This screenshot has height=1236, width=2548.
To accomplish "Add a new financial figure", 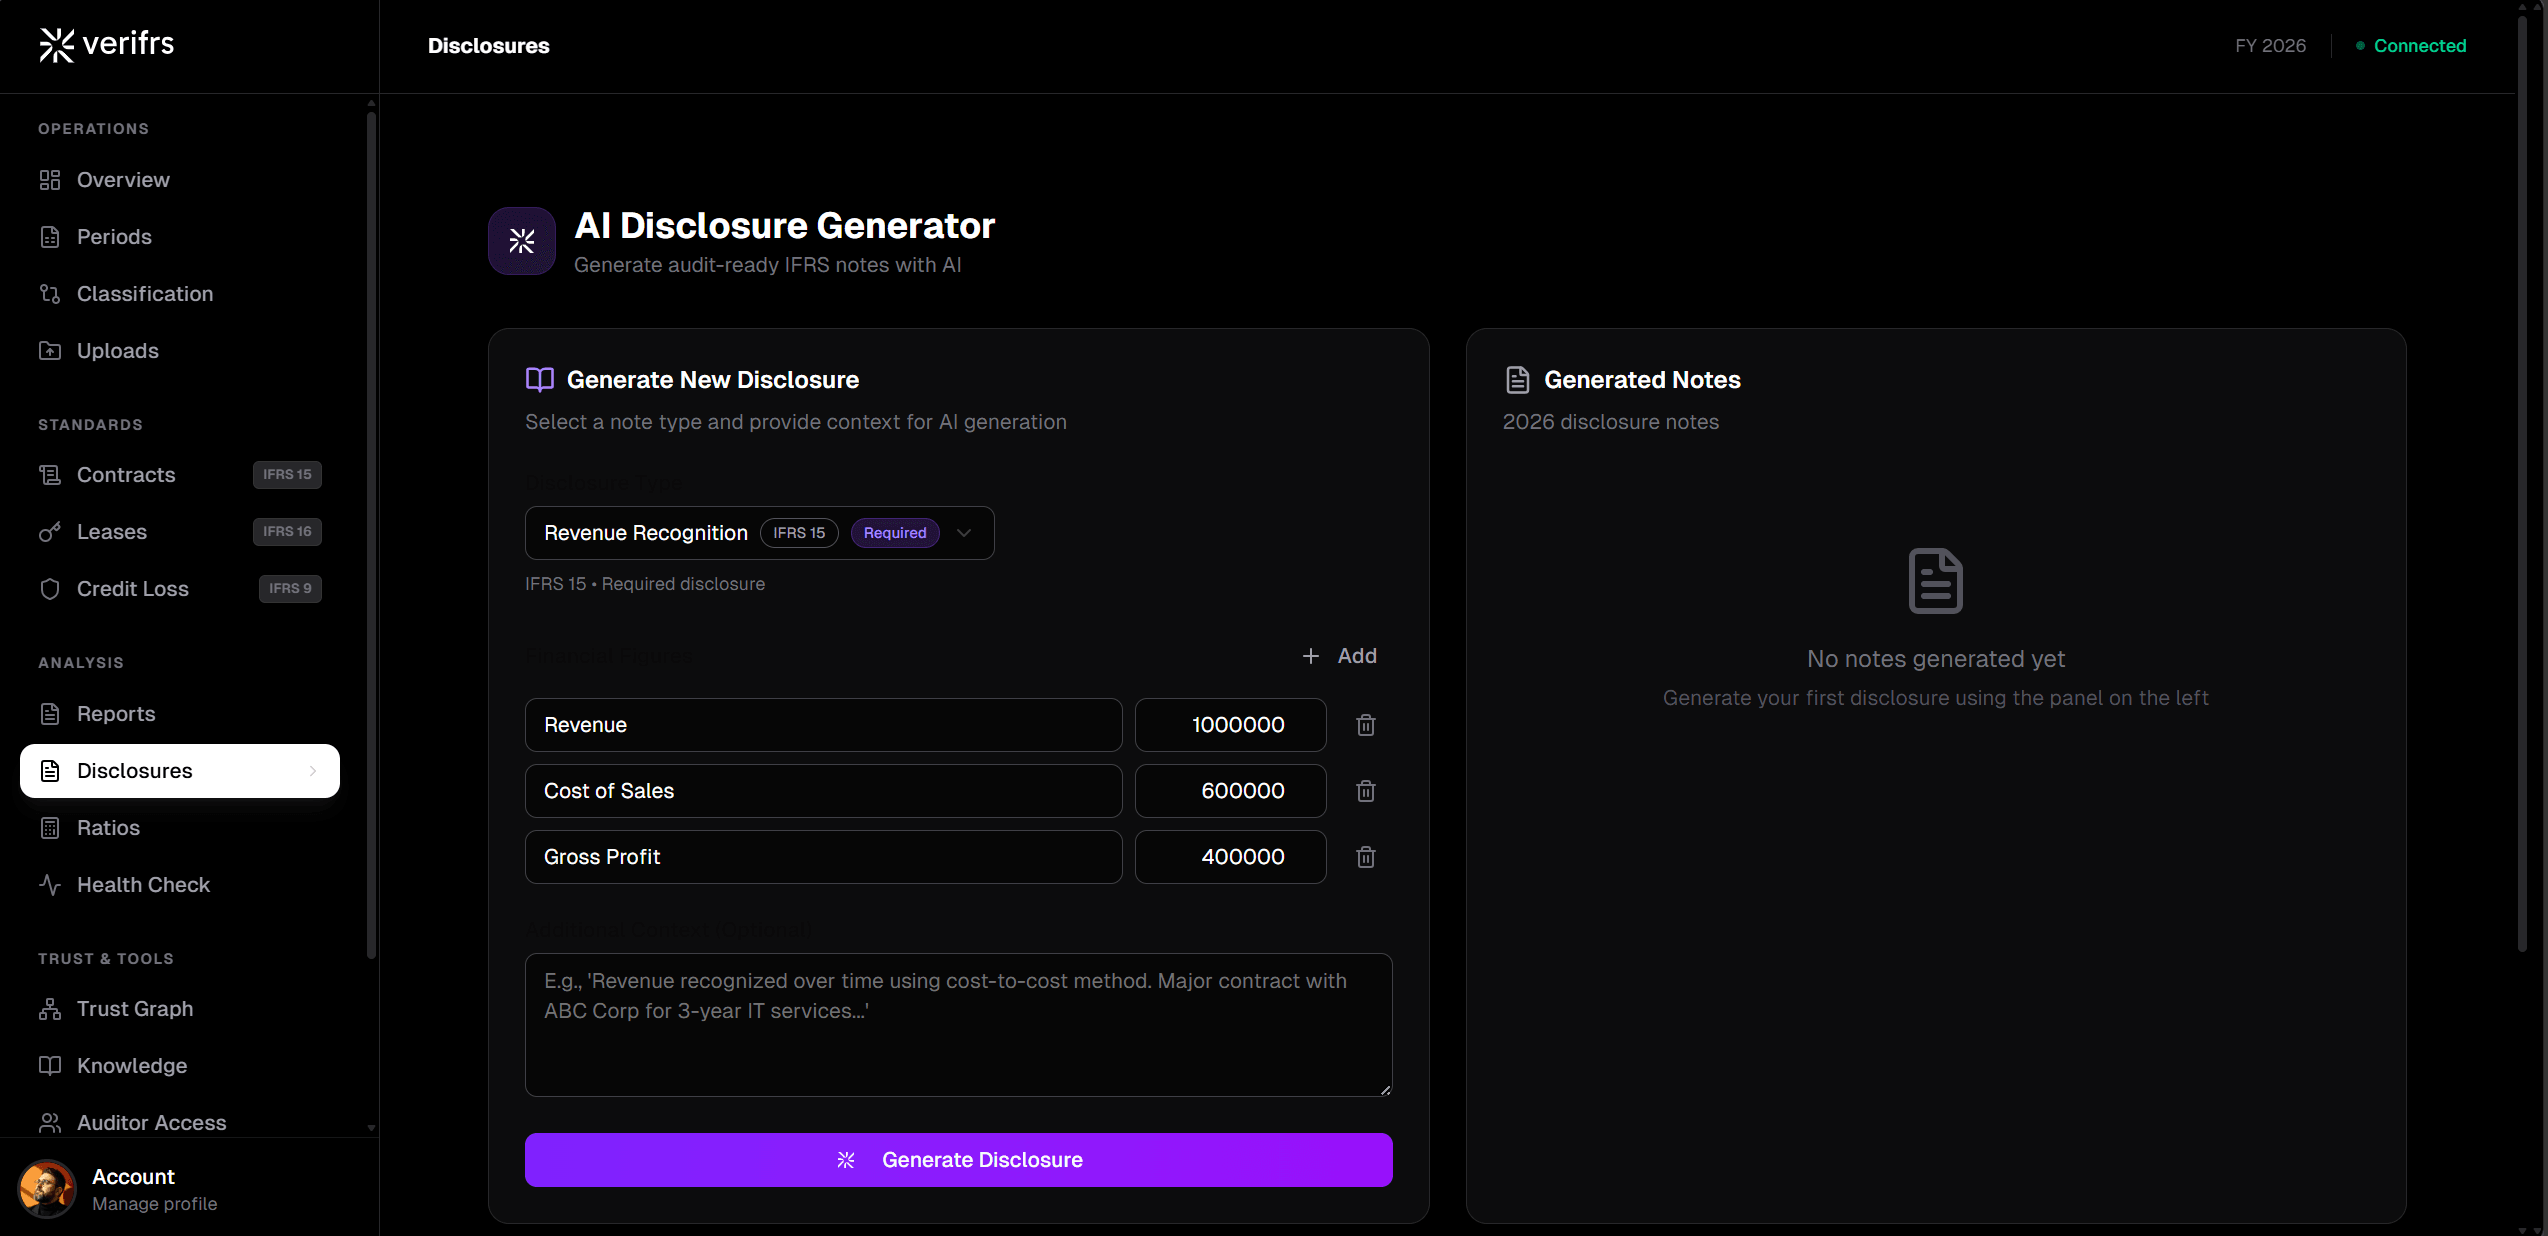I will click(1340, 656).
